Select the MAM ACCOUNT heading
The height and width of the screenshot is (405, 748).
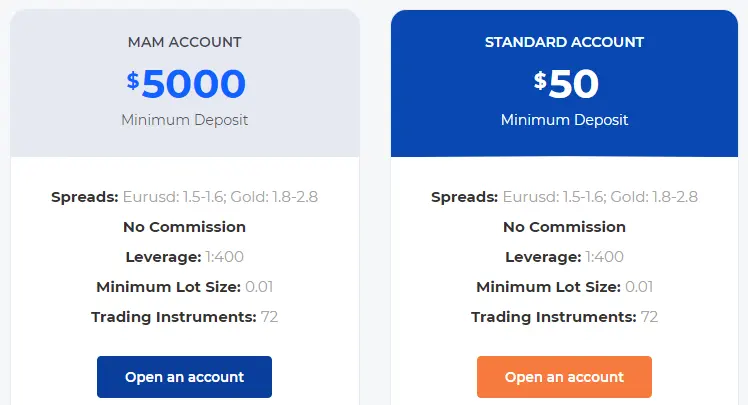185,42
